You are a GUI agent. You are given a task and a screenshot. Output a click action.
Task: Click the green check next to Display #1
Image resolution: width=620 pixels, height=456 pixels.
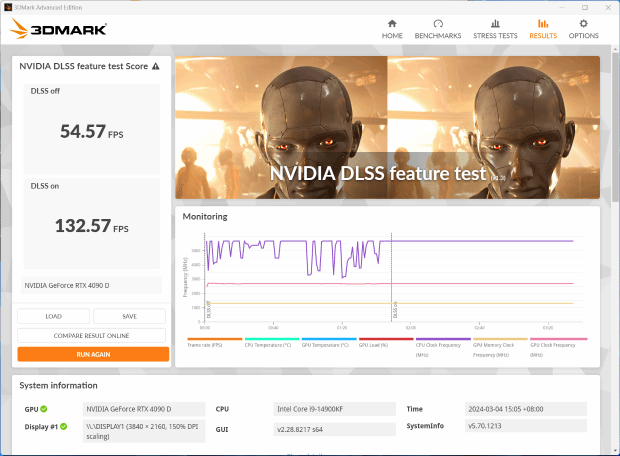[63, 426]
